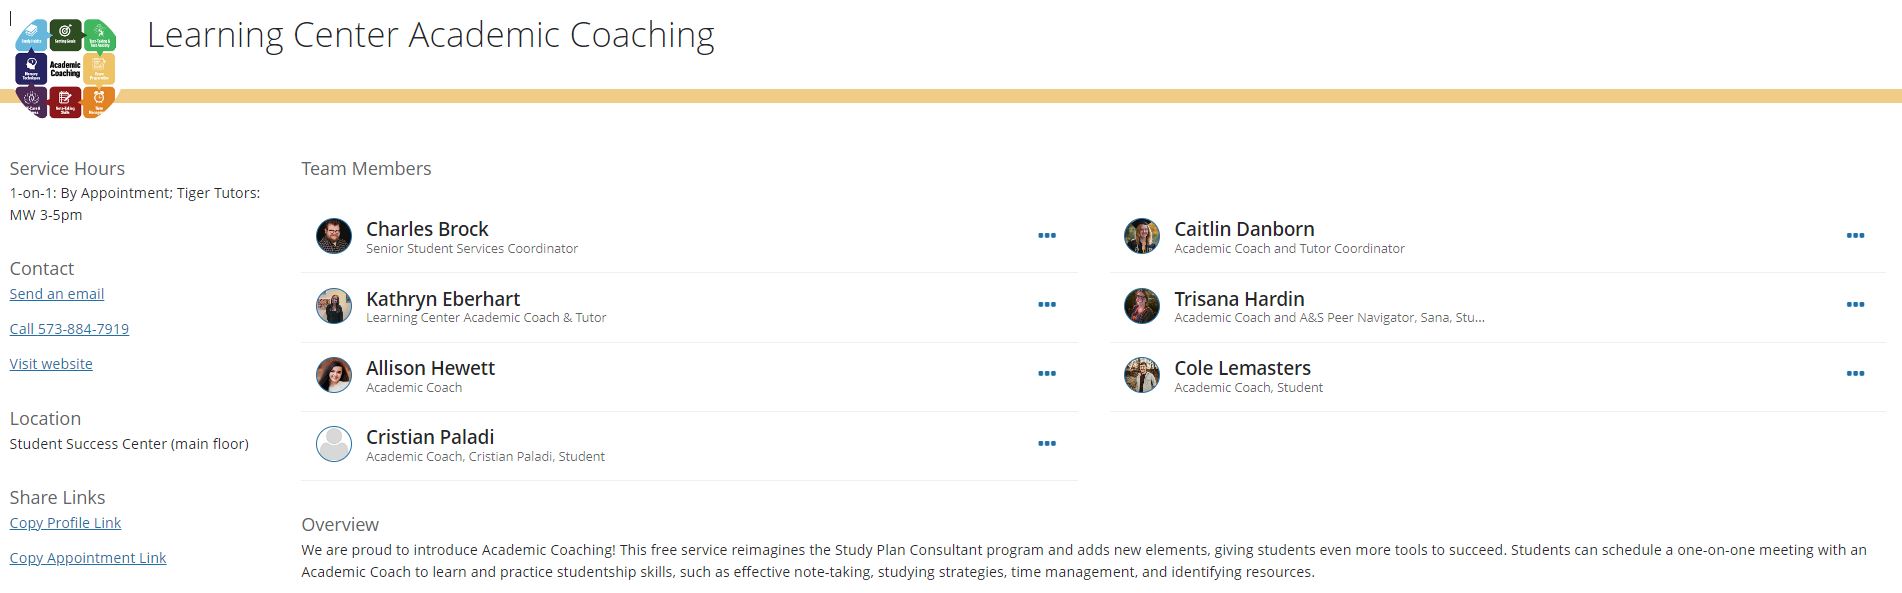1902x593 pixels.
Task: Open the options menu for Charles Brock
Action: coord(1046,236)
